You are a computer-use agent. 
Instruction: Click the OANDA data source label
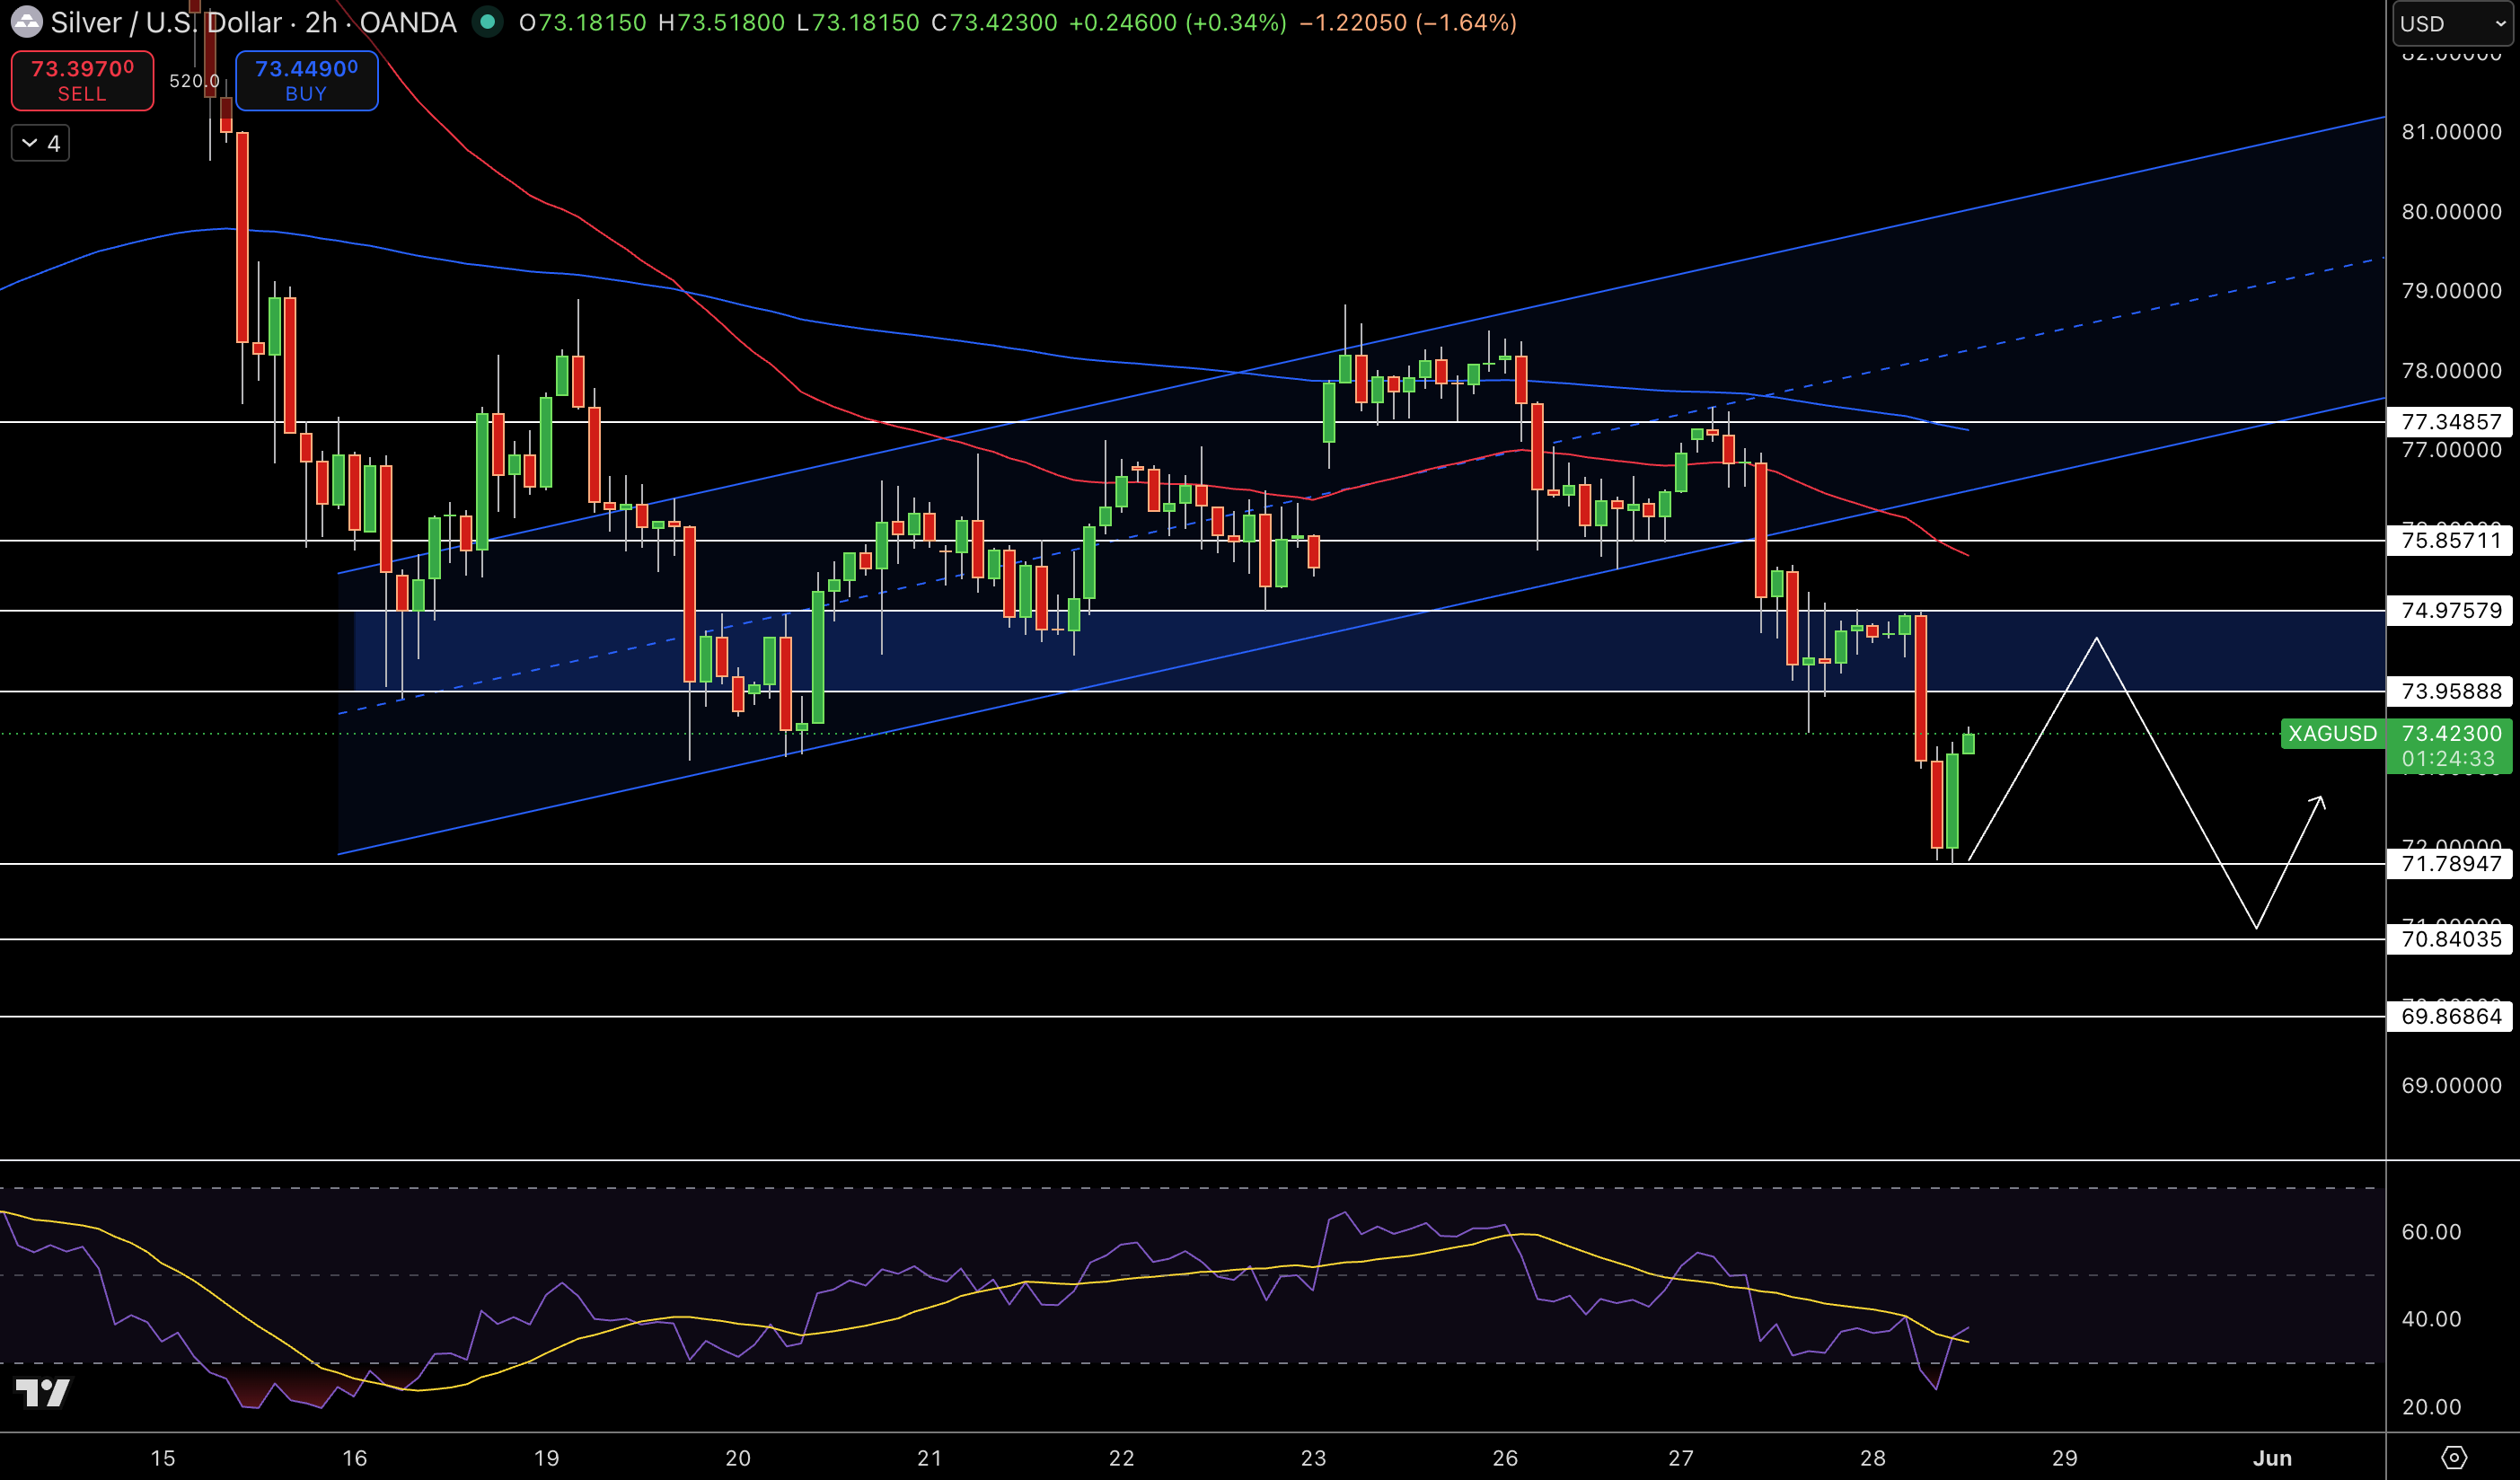tap(408, 22)
